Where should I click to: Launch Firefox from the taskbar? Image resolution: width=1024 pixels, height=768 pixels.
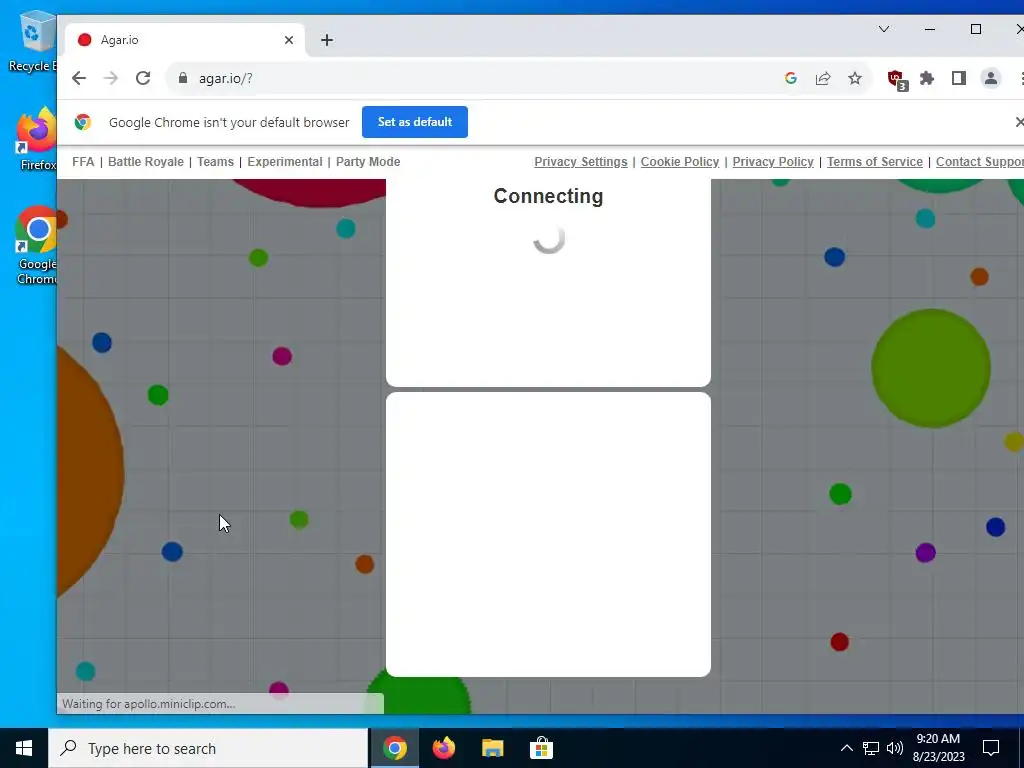click(x=444, y=748)
